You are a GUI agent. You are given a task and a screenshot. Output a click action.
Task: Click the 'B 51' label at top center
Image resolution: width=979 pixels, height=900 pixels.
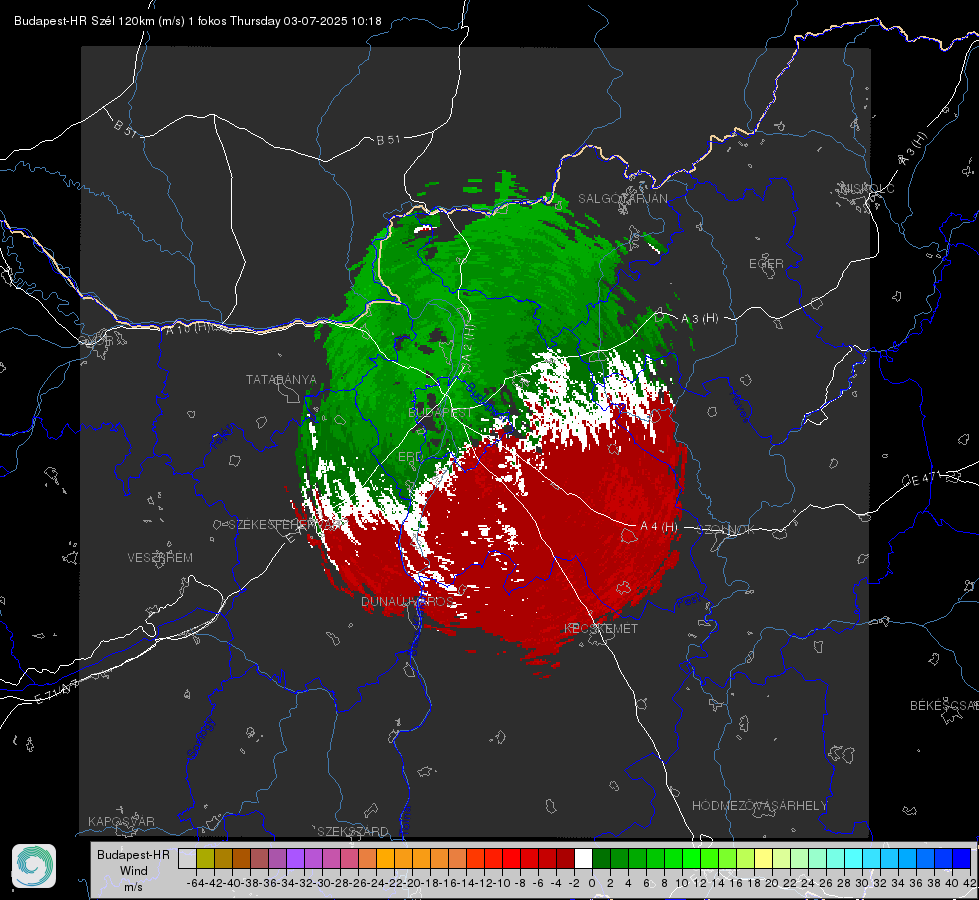pos(388,140)
